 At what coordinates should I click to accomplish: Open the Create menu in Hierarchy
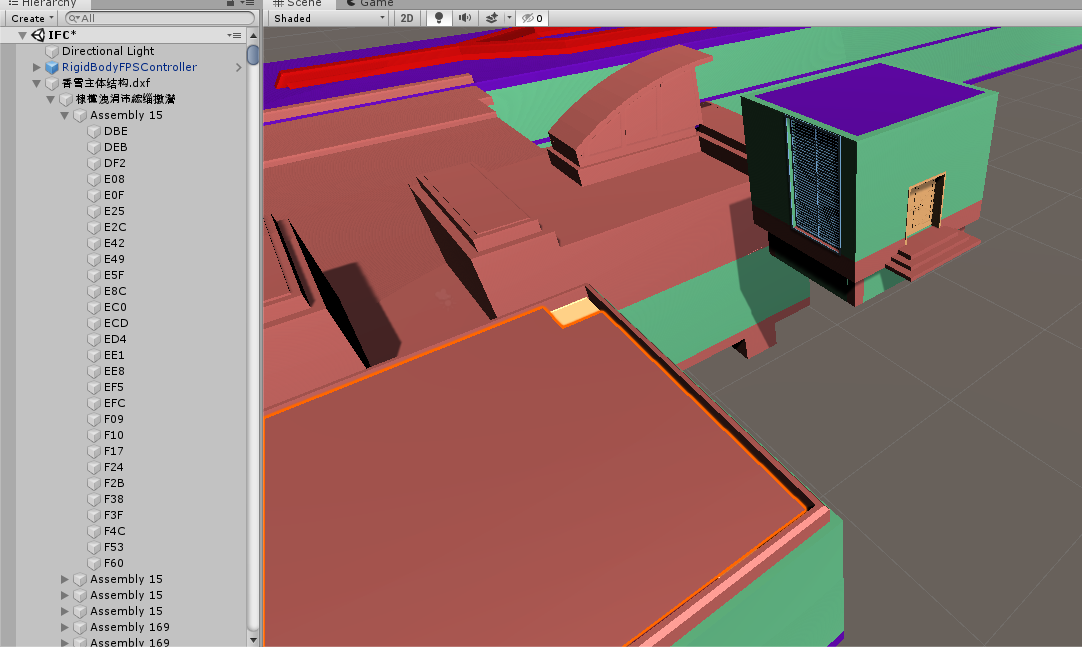point(30,18)
